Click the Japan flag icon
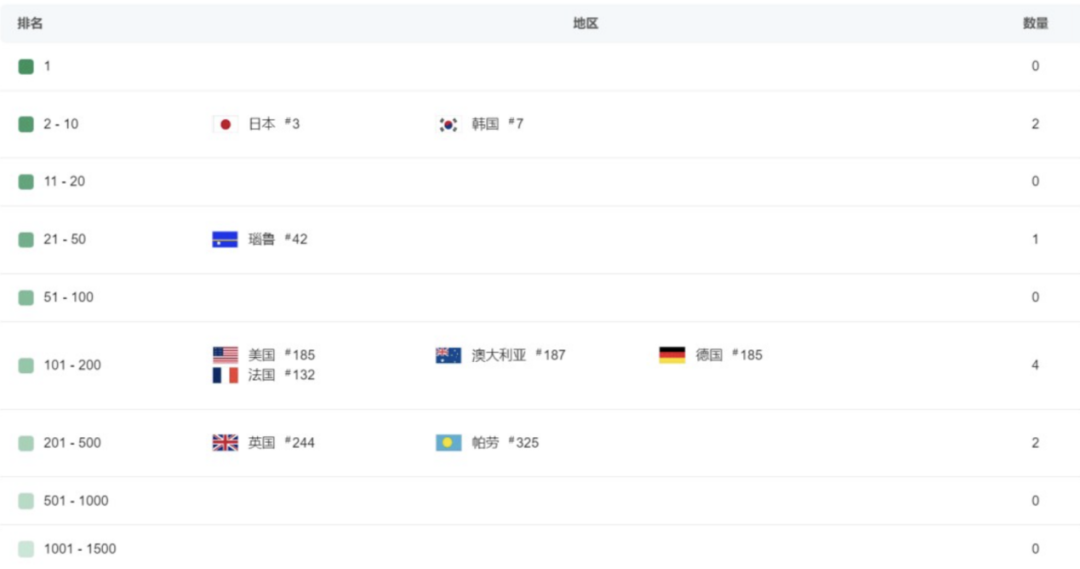The image size is (1080, 569). (225, 124)
